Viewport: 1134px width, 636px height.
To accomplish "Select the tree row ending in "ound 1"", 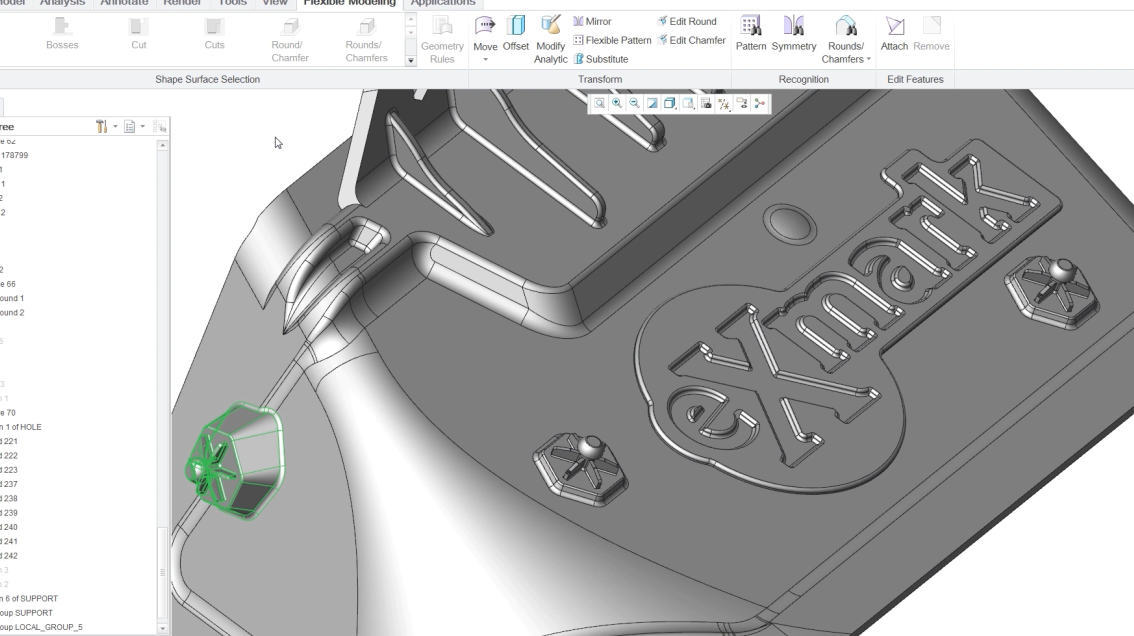I will pyautogui.click(x=12, y=298).
